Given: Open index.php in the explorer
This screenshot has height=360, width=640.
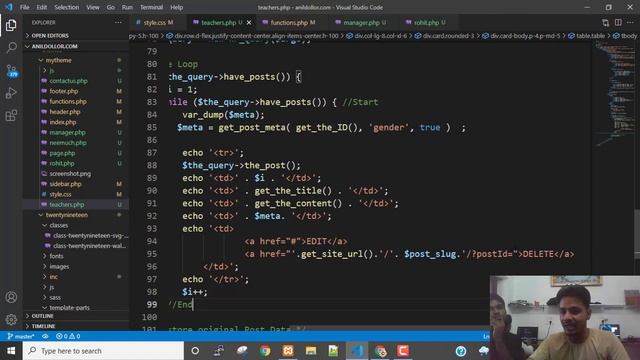Looking at the screenshot, I should coord(62,122).
